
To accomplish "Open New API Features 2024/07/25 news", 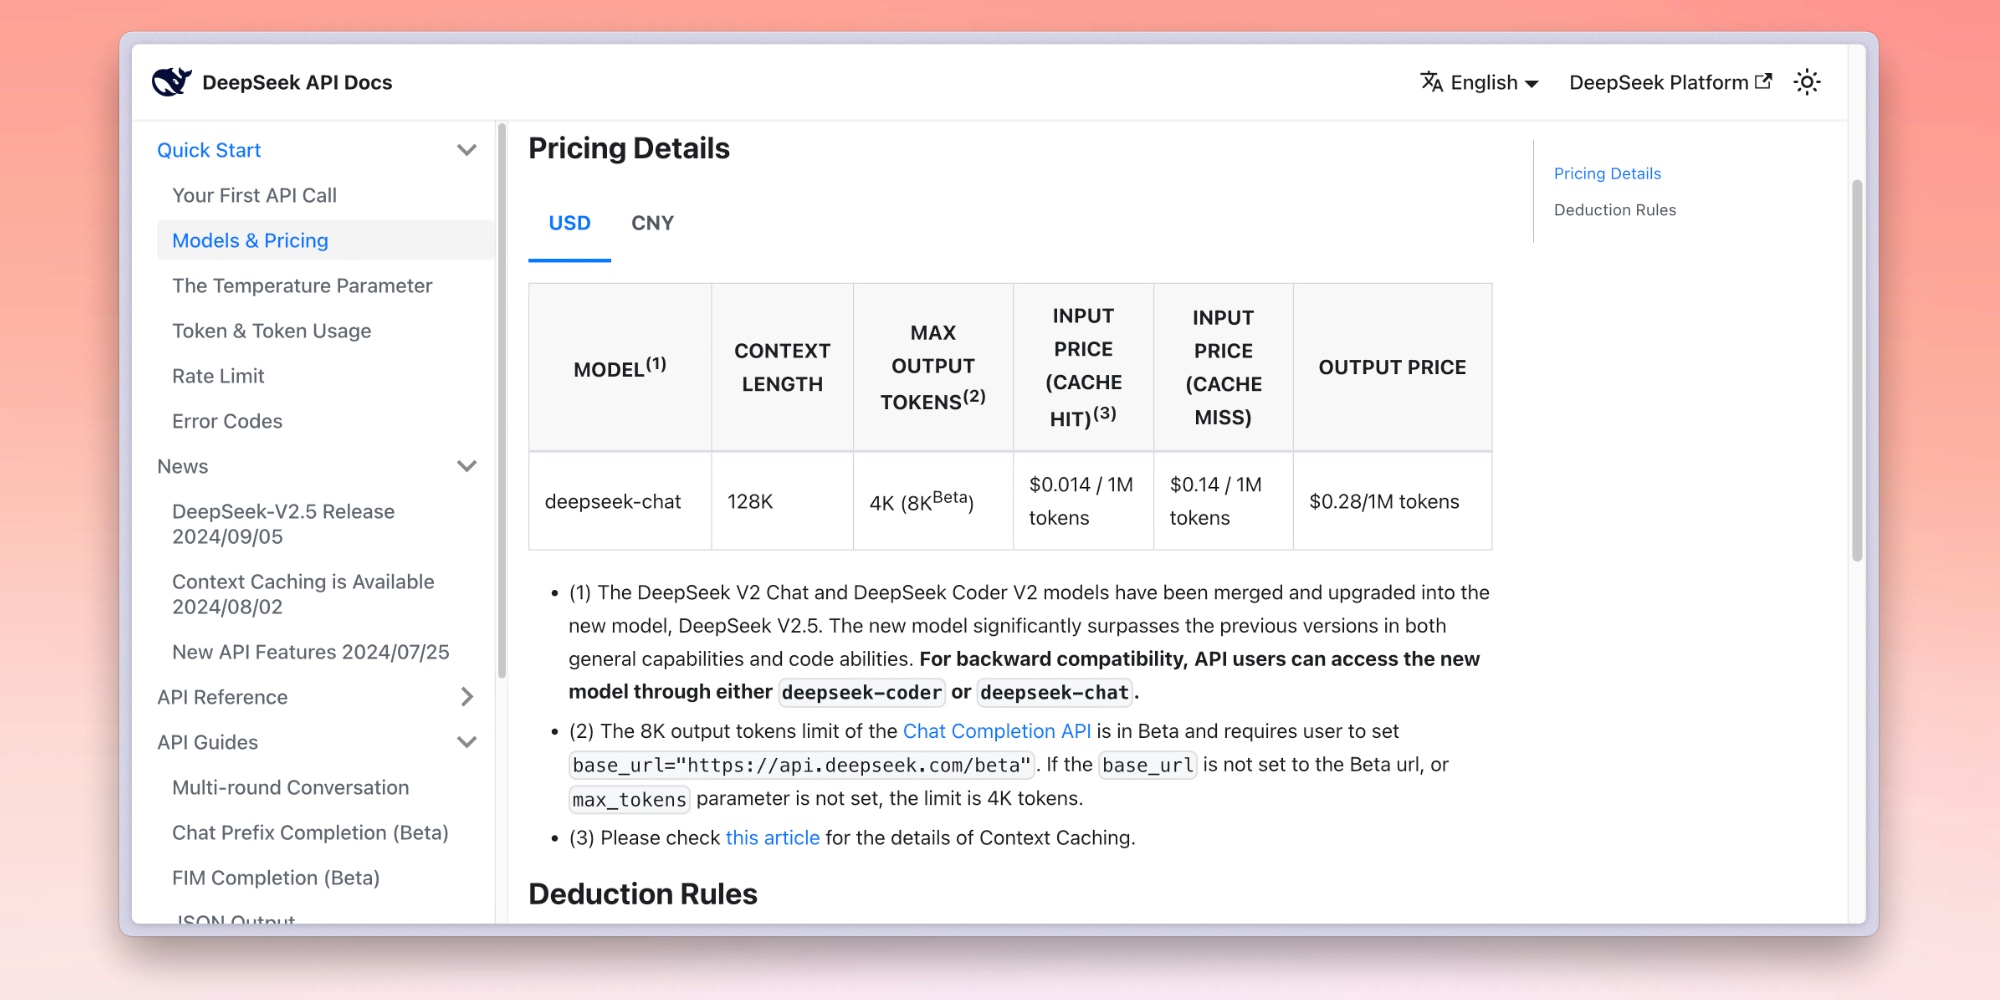I will pyautogui.click(x=310, y=652).
